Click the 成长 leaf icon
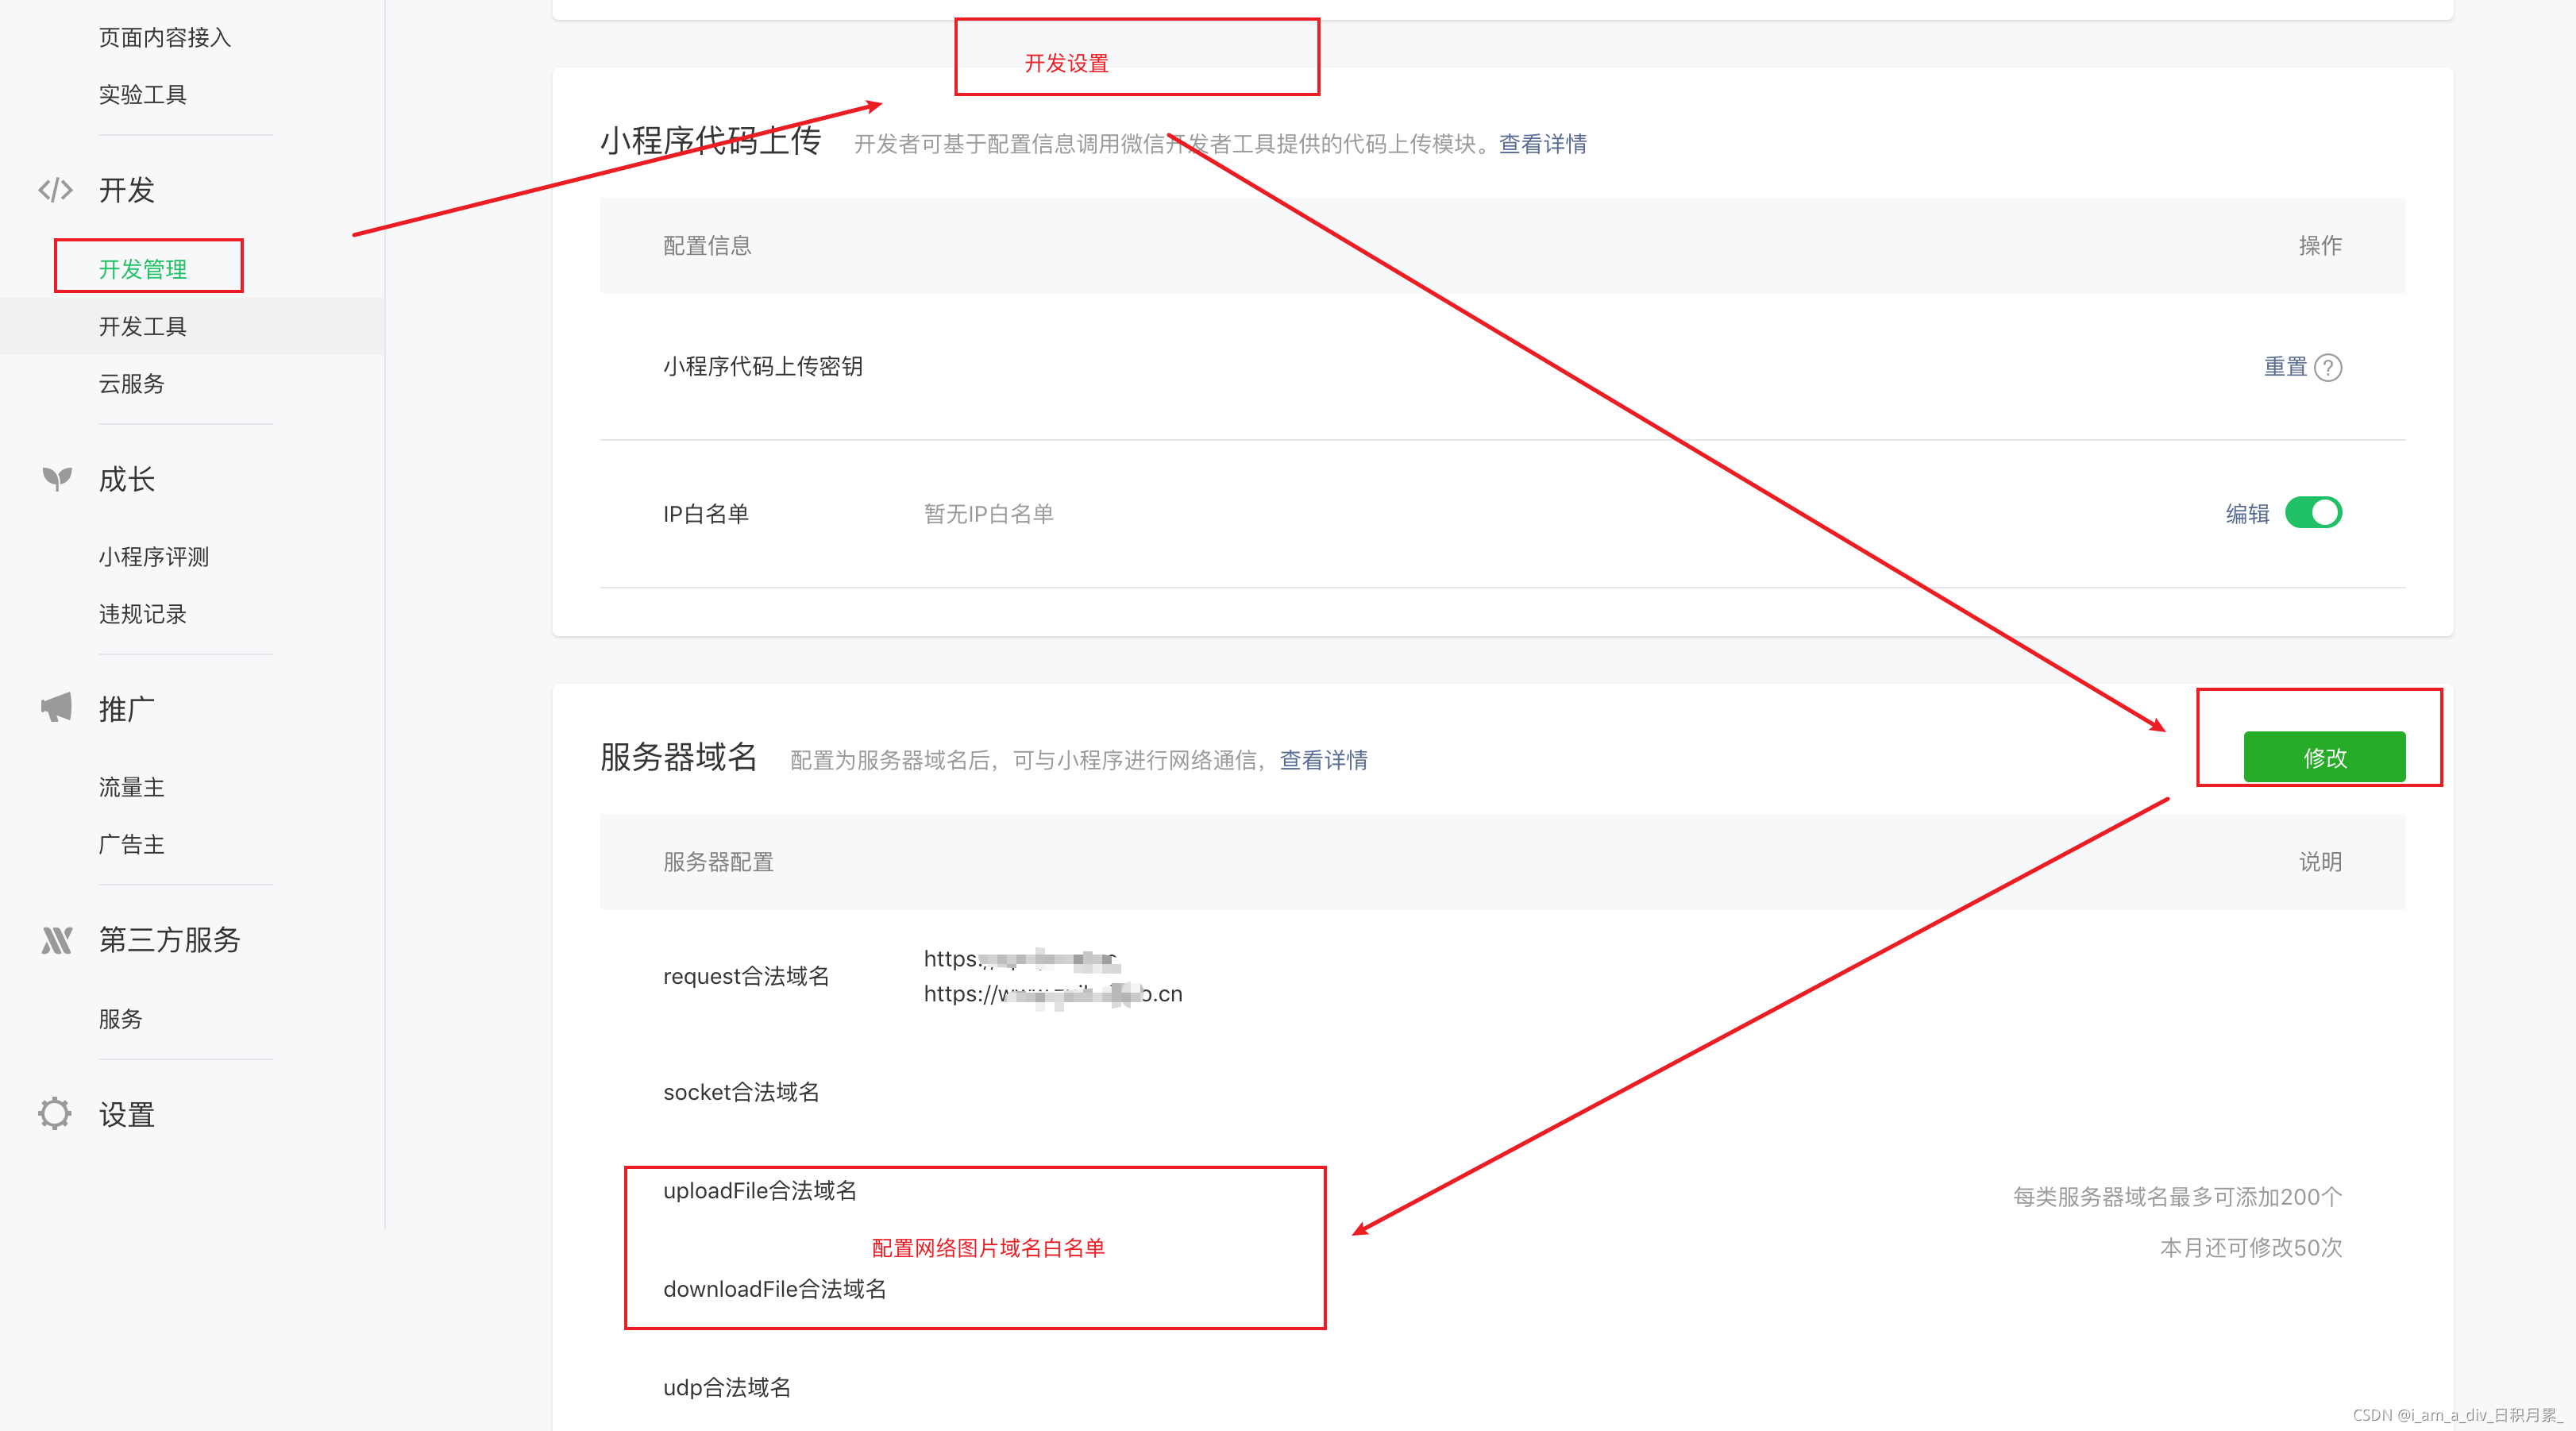This screenshot has width=2576, height=1431. click(x=56, y=479)
